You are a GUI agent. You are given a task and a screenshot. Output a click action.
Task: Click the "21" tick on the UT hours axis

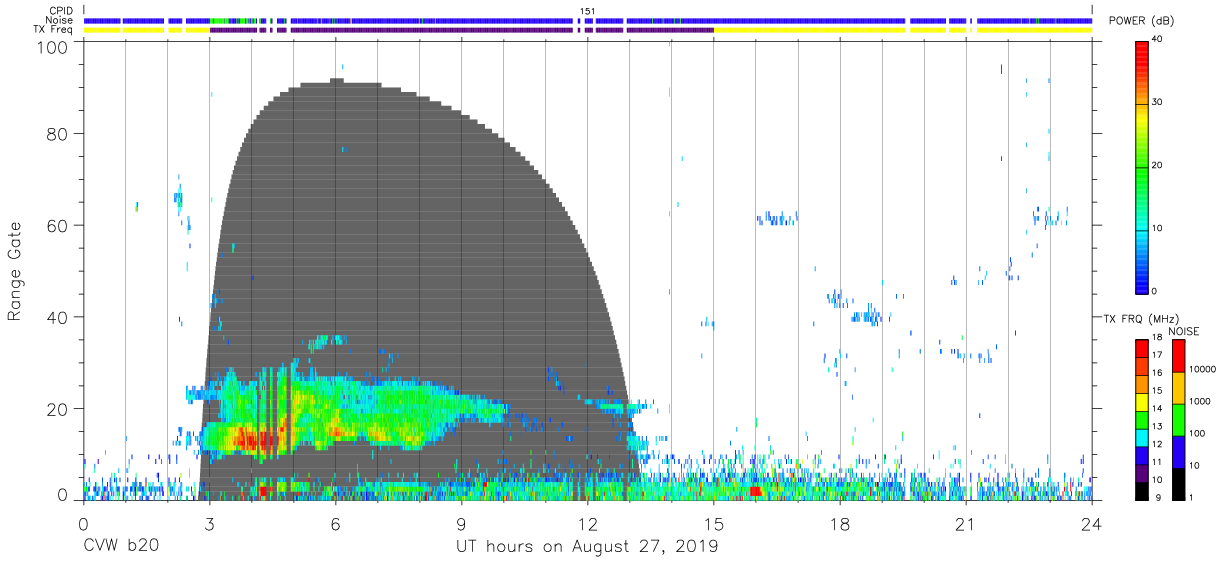coord(965,524)
